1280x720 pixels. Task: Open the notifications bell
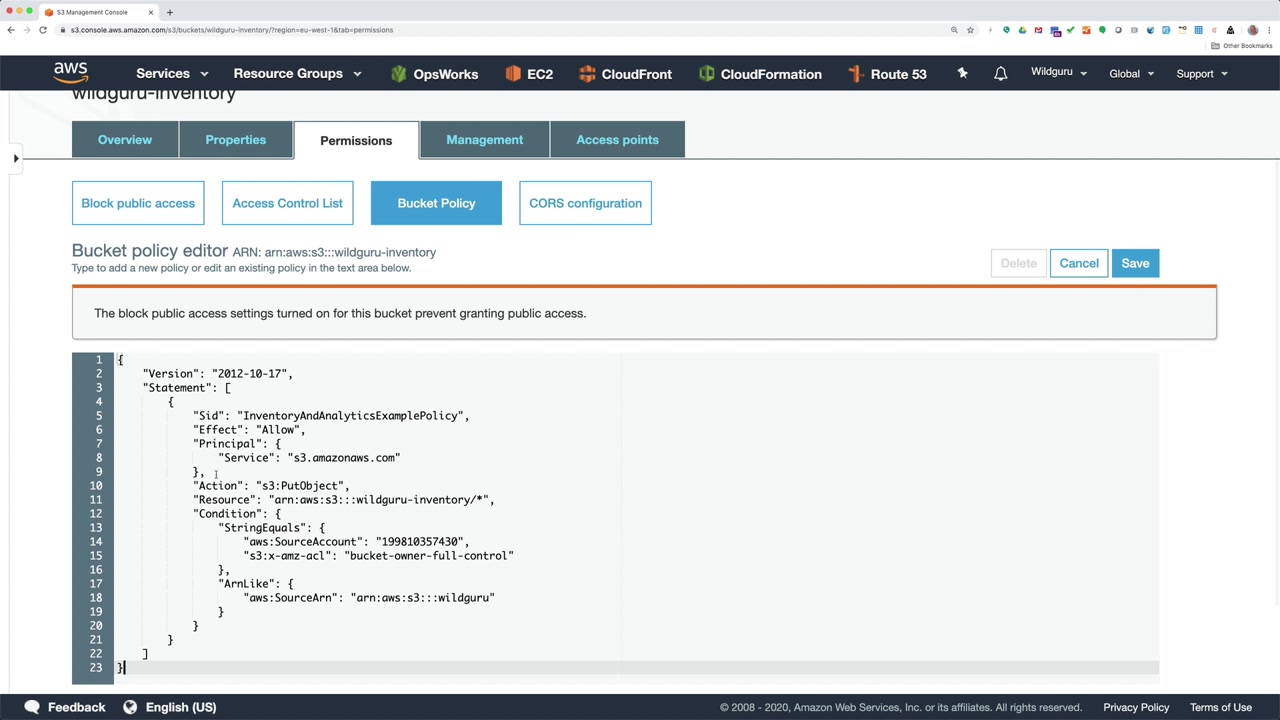[x=1000, y=73]
